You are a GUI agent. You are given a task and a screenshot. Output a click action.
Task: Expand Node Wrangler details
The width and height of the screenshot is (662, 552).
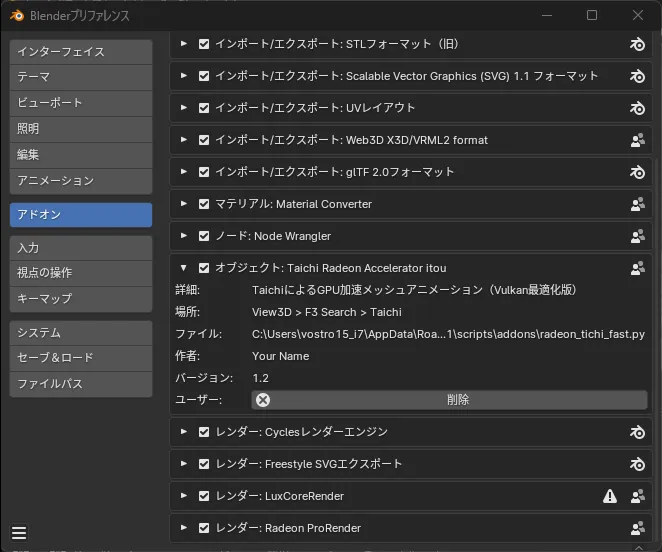click(184, 236)
